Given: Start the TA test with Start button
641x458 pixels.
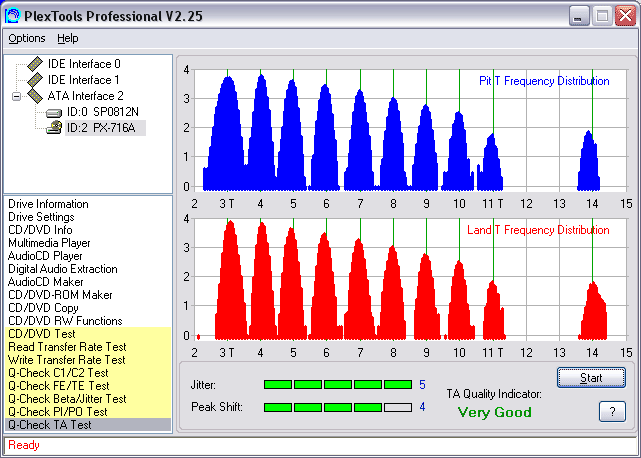Looking at the screenshot, I should click(591, 377).
